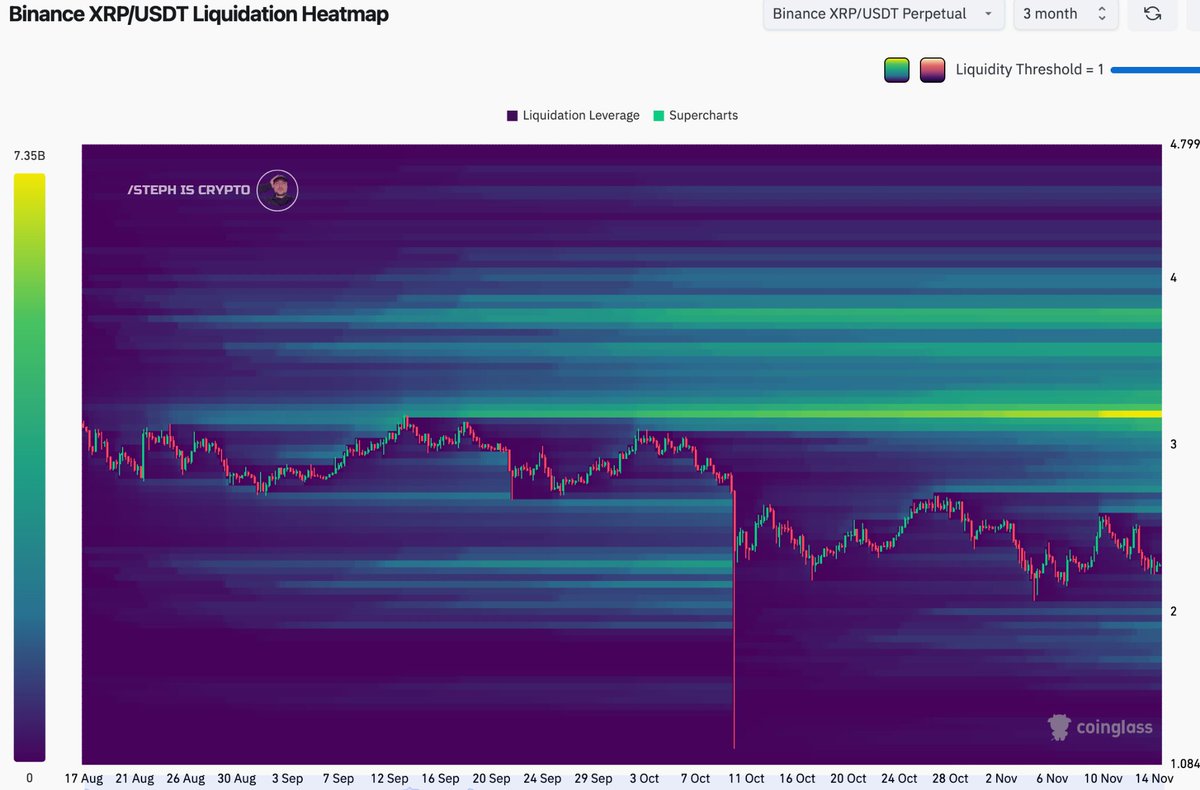Click the green-yellow gradient palette icon
The width and height of the screenshot is (1200, 790).
pyautogui.click(x=896, y=69)
